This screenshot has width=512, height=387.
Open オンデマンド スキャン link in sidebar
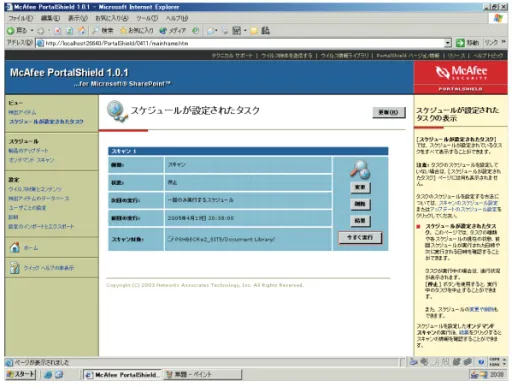coord(31,160)
